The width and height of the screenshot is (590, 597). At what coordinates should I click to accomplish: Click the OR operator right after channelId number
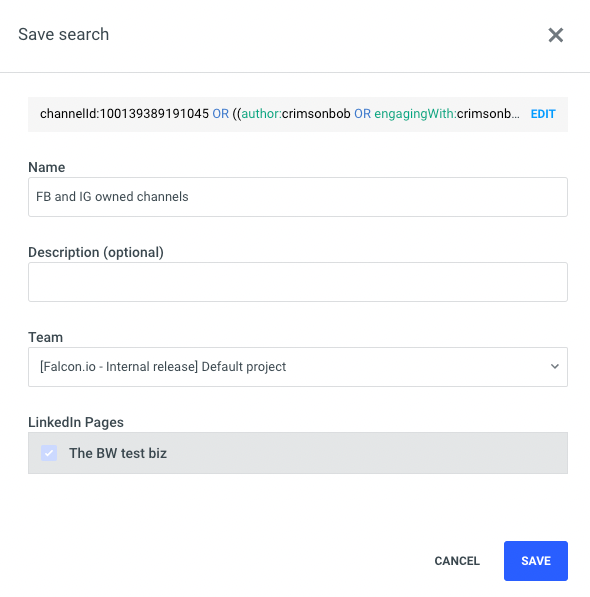(220, 113)
